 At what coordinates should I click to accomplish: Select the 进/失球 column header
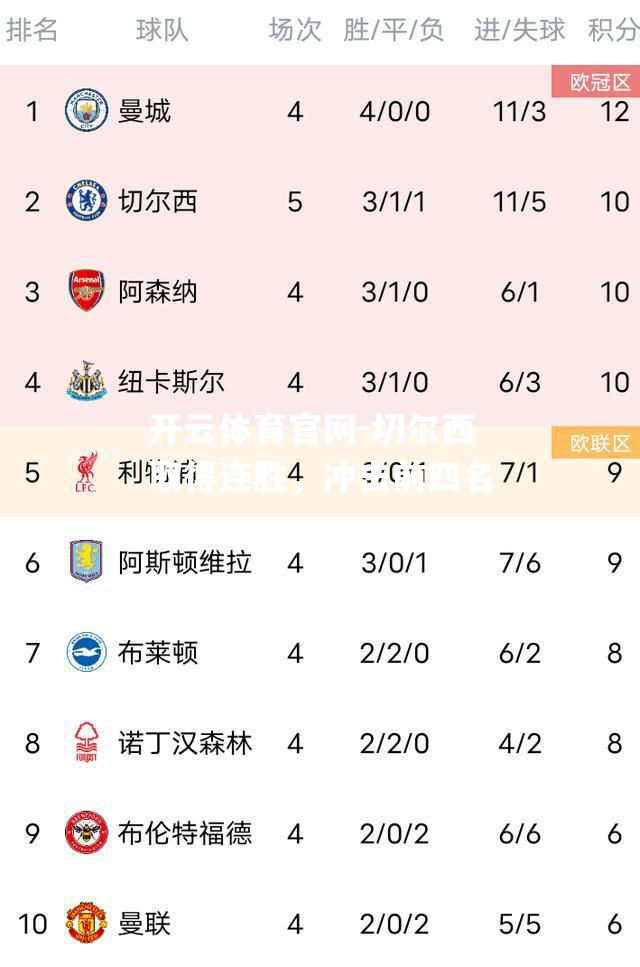(x=520, y=30)
